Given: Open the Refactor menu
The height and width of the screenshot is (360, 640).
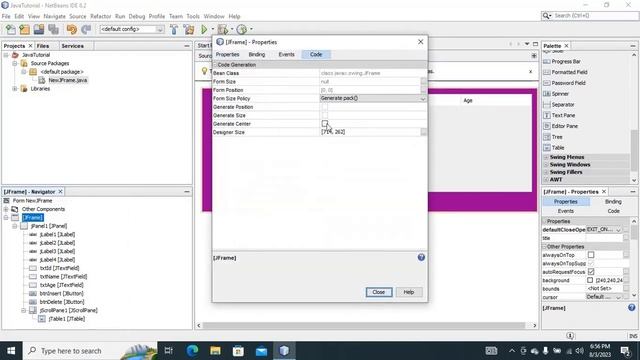Looking at the screenshot, I should click(100, 16).
